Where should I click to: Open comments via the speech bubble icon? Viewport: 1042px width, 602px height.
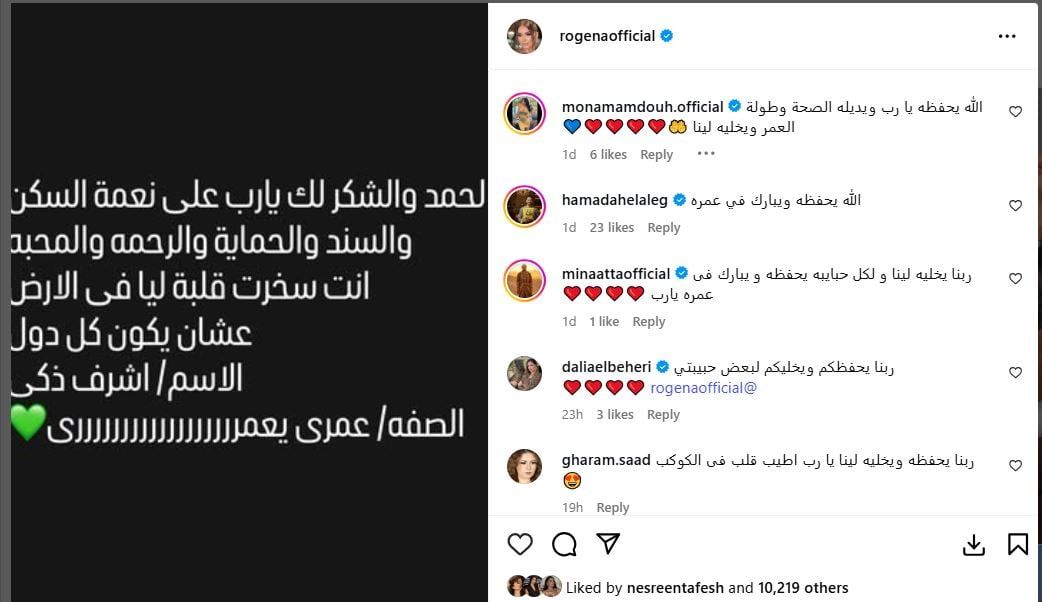point(564,544)
